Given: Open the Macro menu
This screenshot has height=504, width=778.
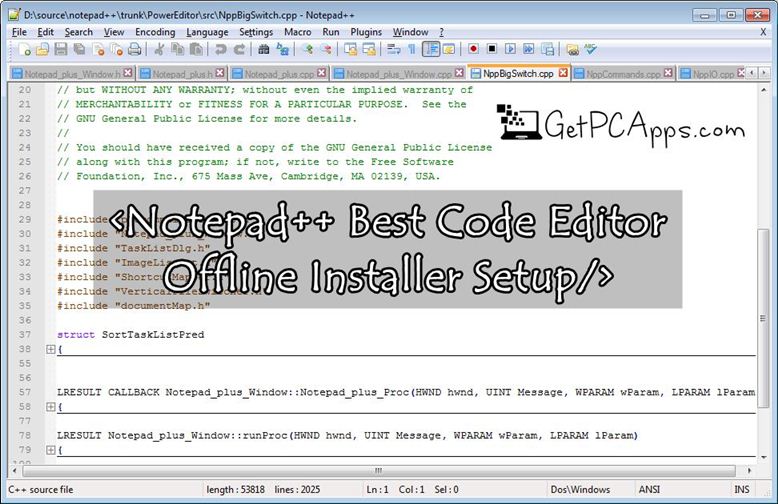Looking at the screenshot, I should 298,32.
